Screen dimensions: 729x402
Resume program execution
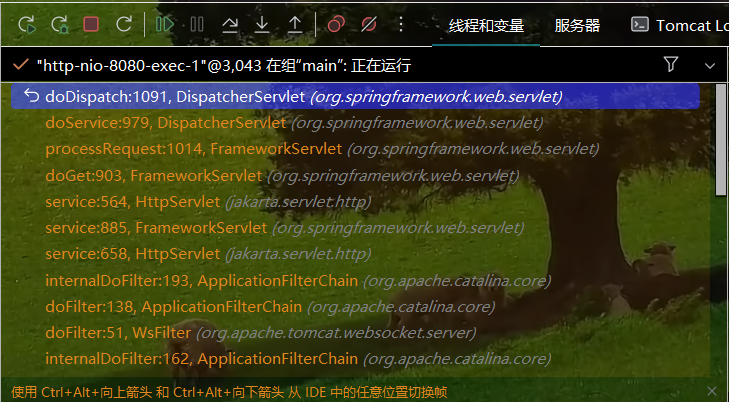click(x=165, y=24)
